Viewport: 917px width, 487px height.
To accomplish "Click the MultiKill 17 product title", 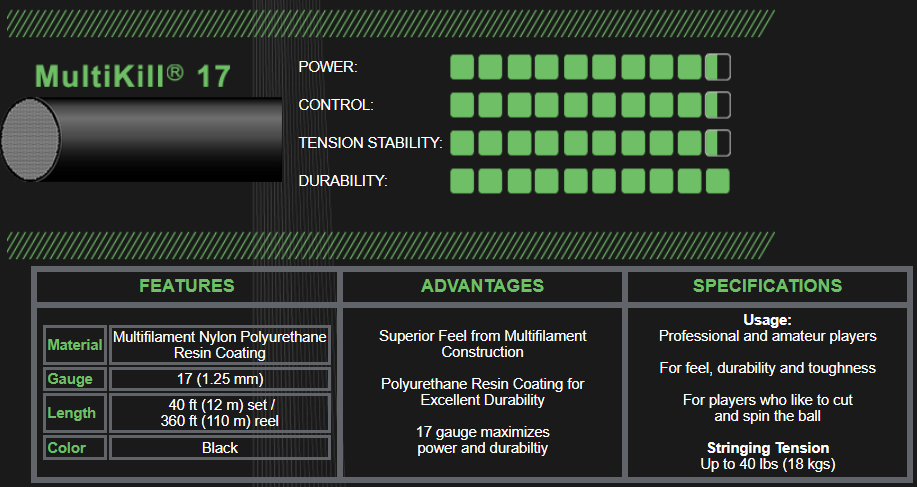I will [133, 76].
